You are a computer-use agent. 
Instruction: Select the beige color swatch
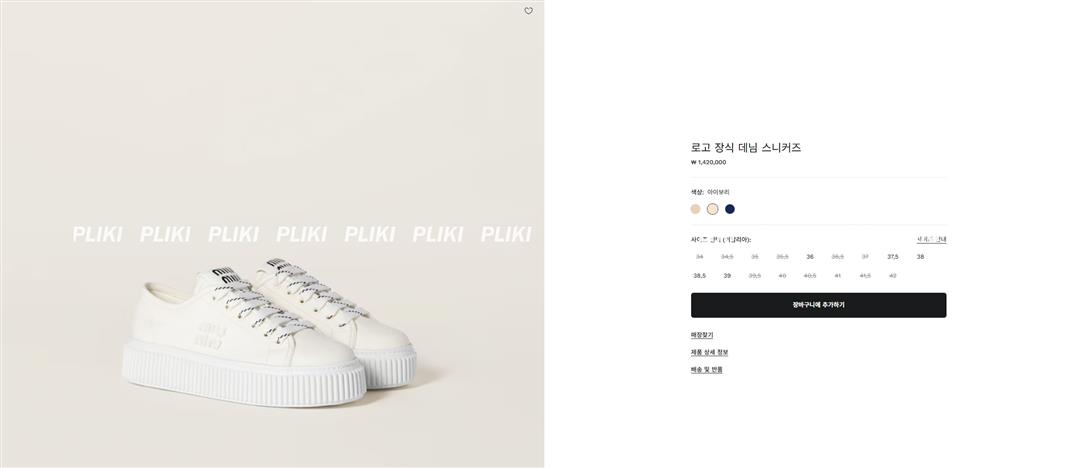695,209
